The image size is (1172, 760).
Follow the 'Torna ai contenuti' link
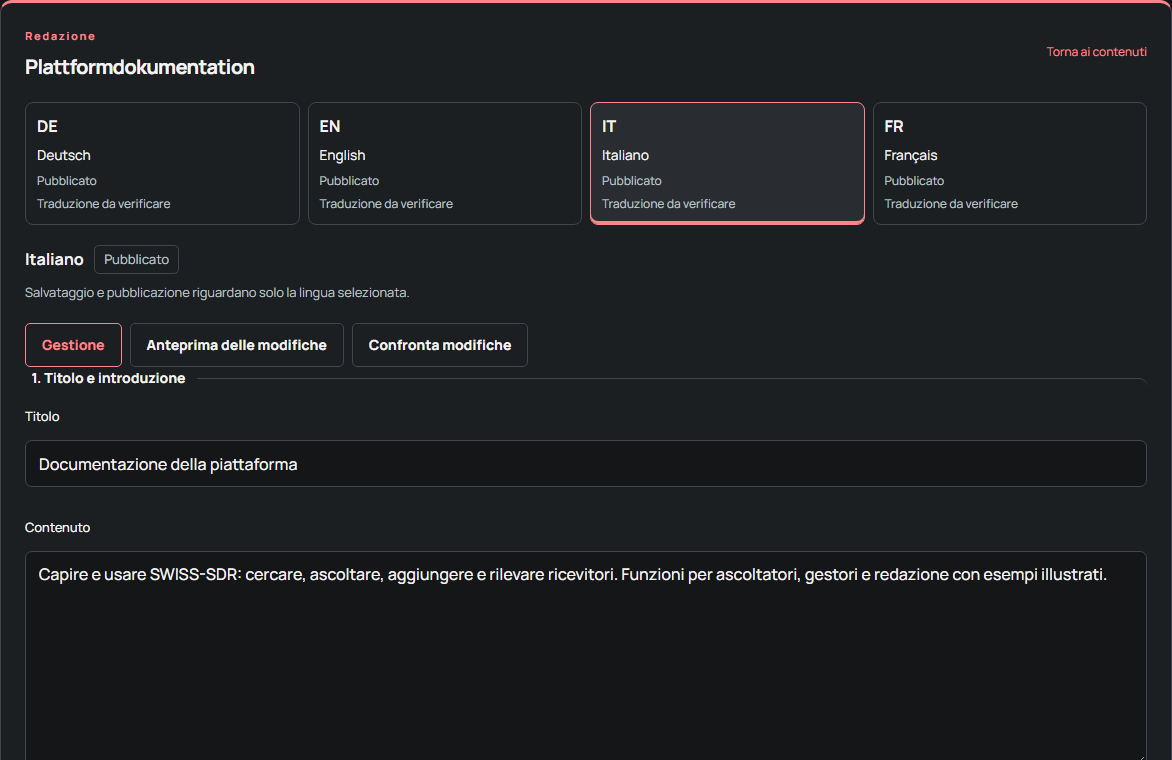pyautogui.click(x=1097, y=52)
